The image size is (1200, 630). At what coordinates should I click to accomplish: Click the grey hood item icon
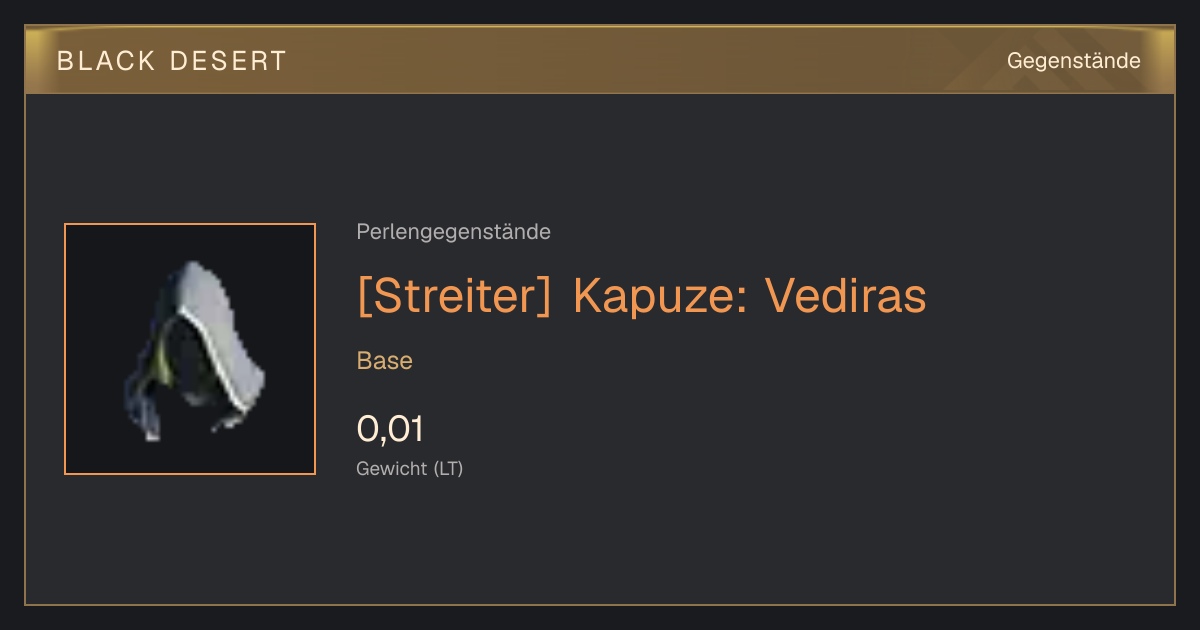[x=190, y=349]
